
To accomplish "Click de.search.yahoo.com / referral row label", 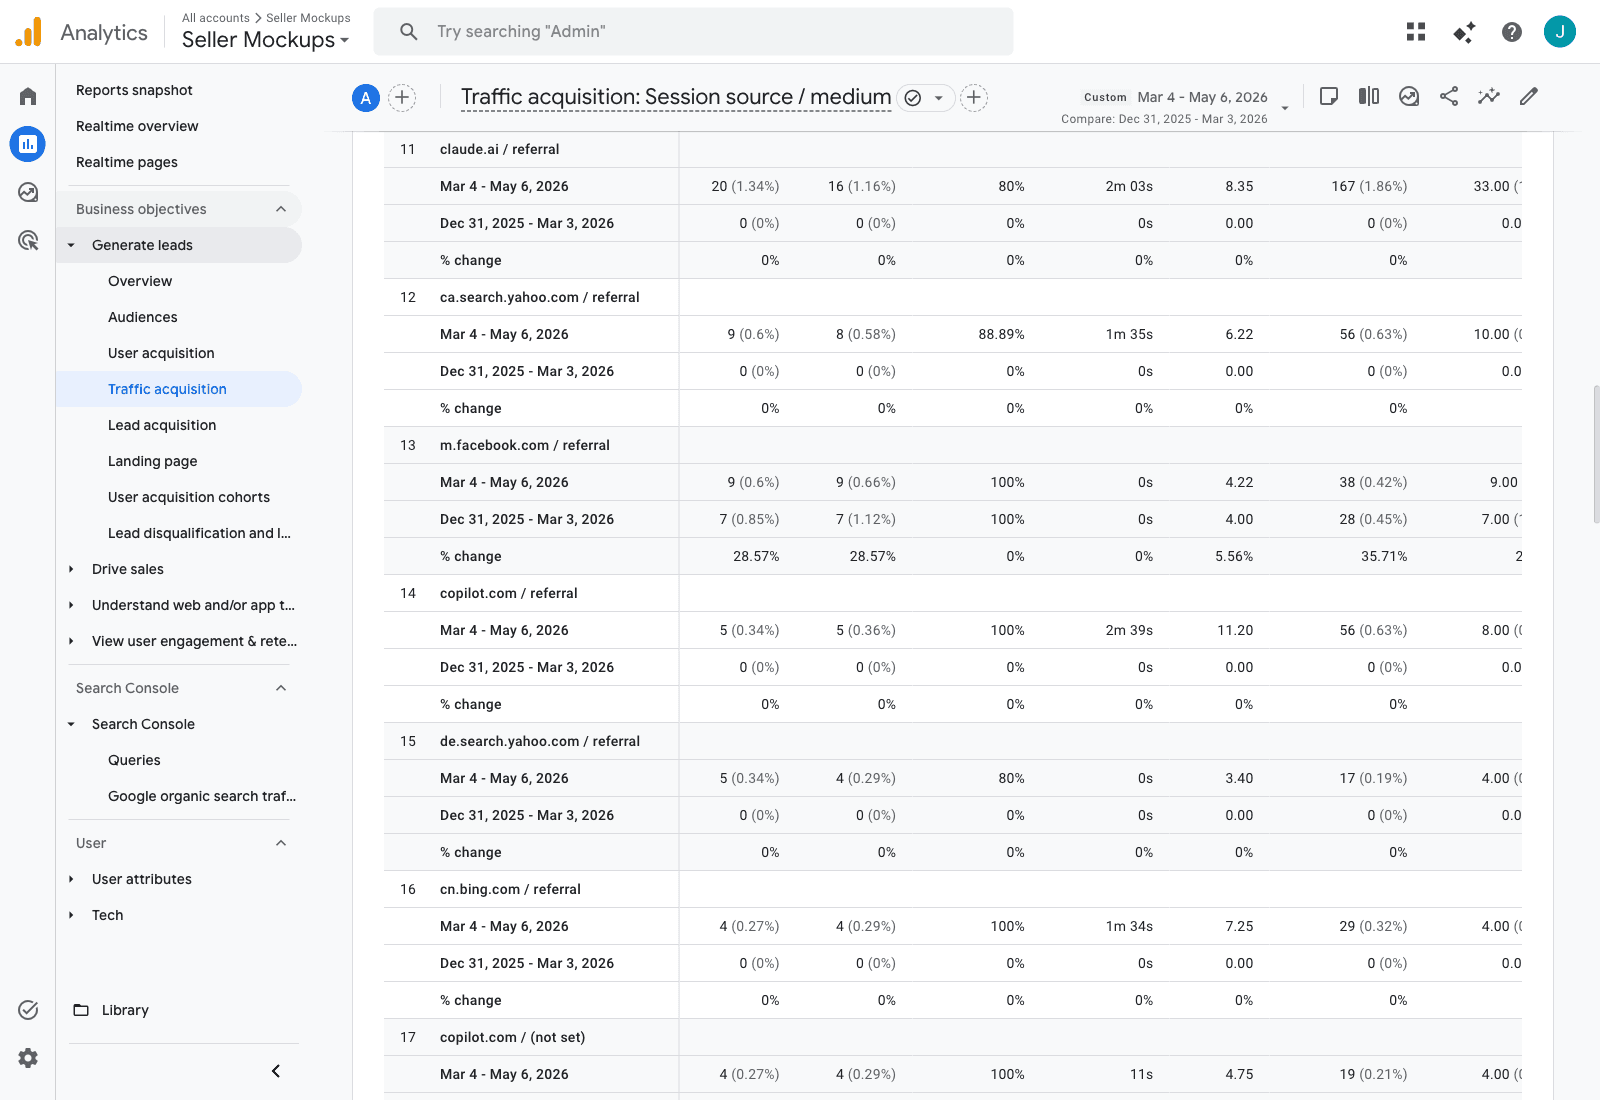I will tap(540, 741).
